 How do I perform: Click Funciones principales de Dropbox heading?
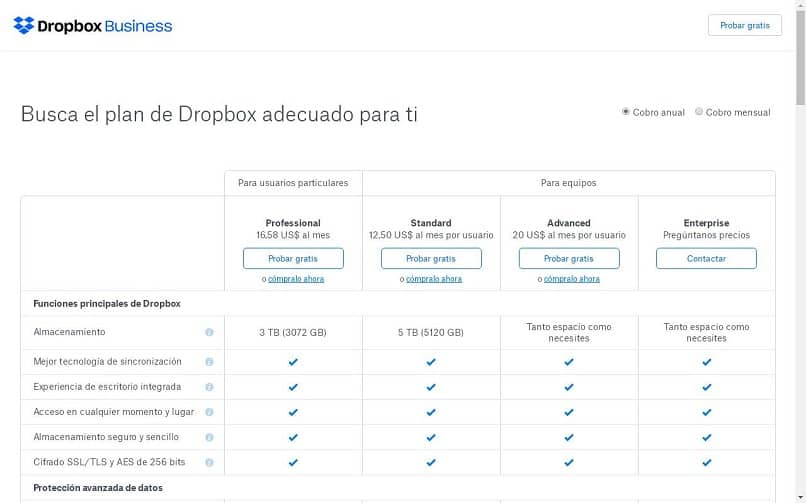pyautogui.click(x=107, y=304)
